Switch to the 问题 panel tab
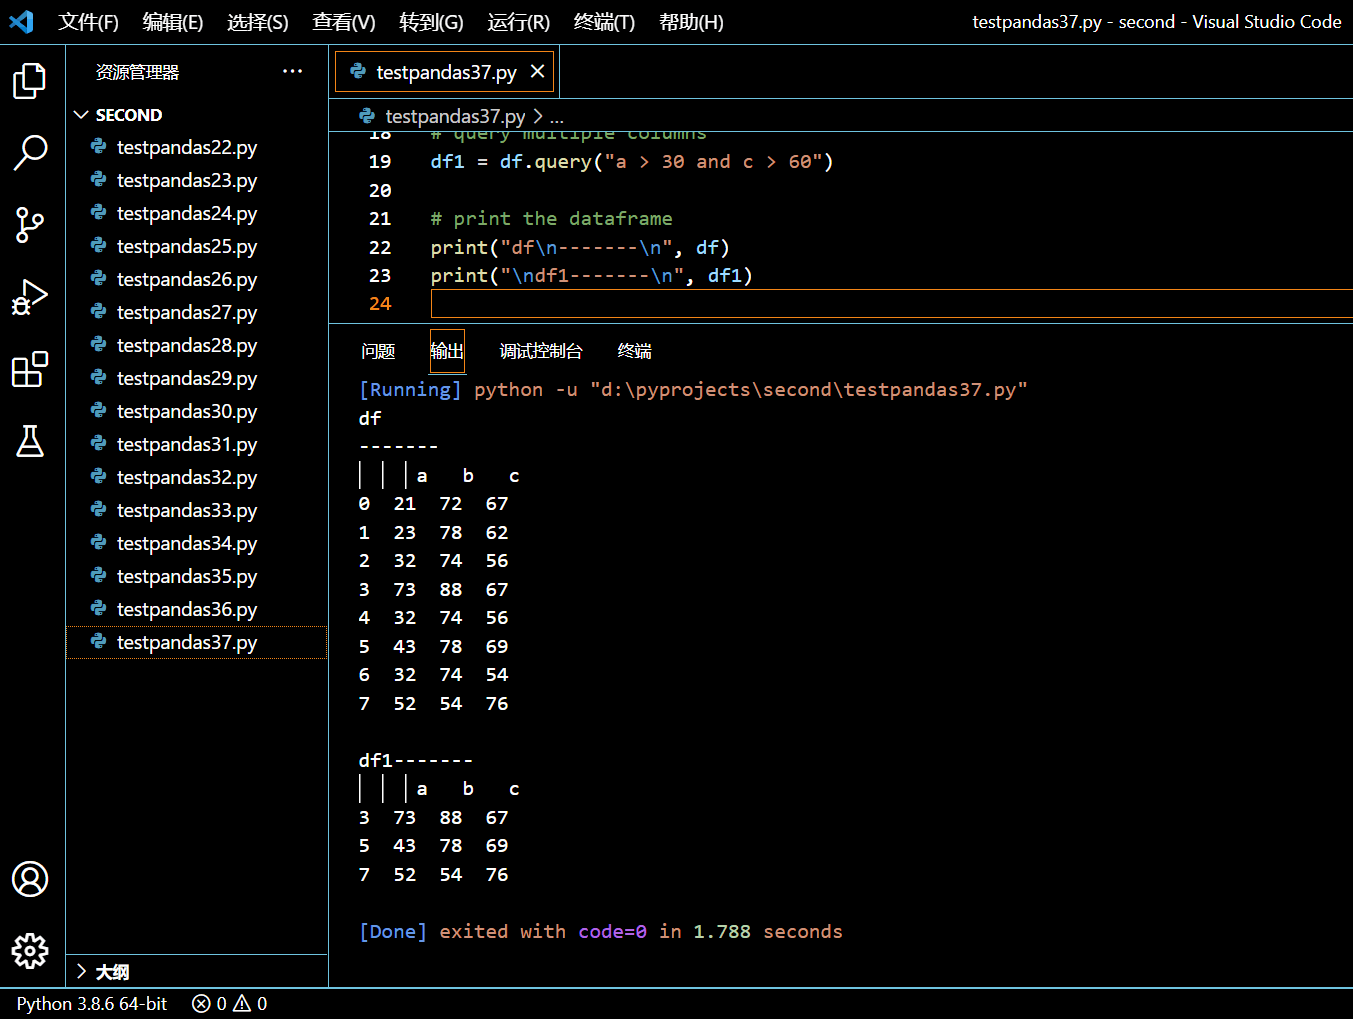Viewport: 1353px width, 1019px height. coord(378,351)
